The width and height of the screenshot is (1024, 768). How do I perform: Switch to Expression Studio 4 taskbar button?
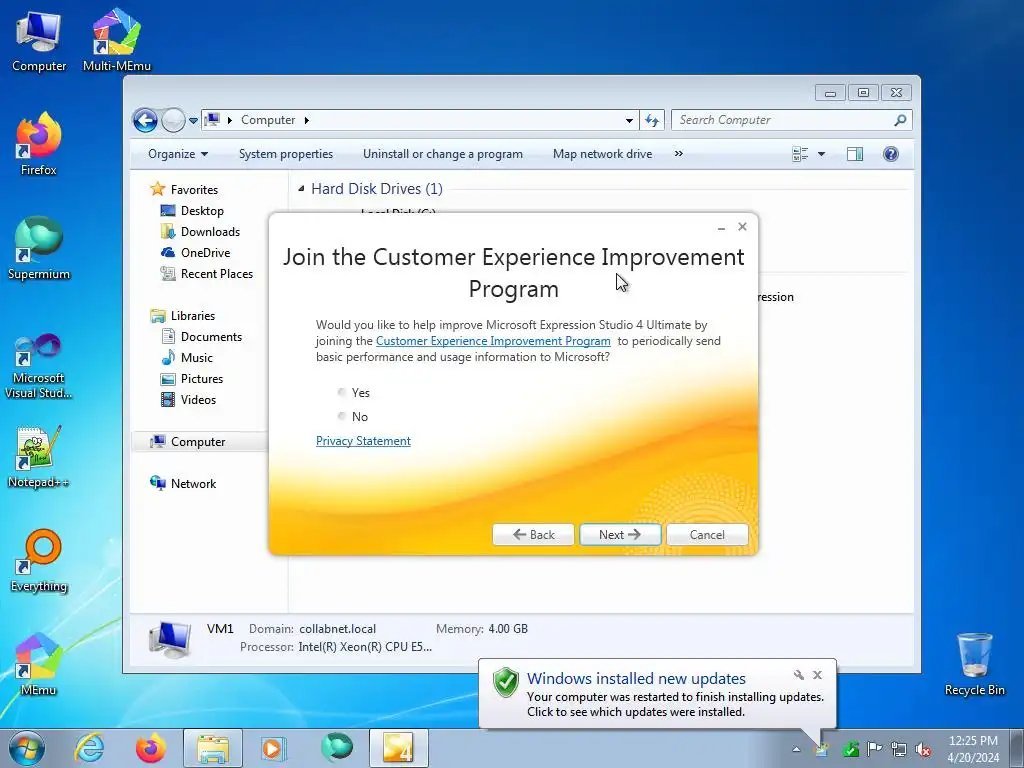pos(398,748)
